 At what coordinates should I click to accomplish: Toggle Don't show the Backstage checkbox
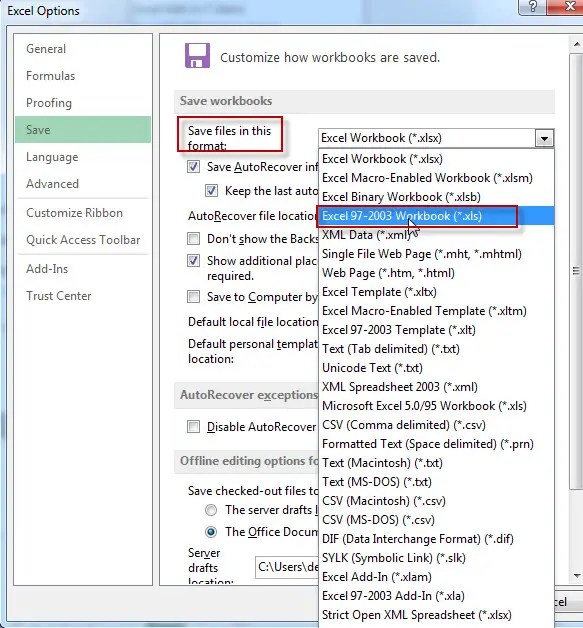[193, 239]
